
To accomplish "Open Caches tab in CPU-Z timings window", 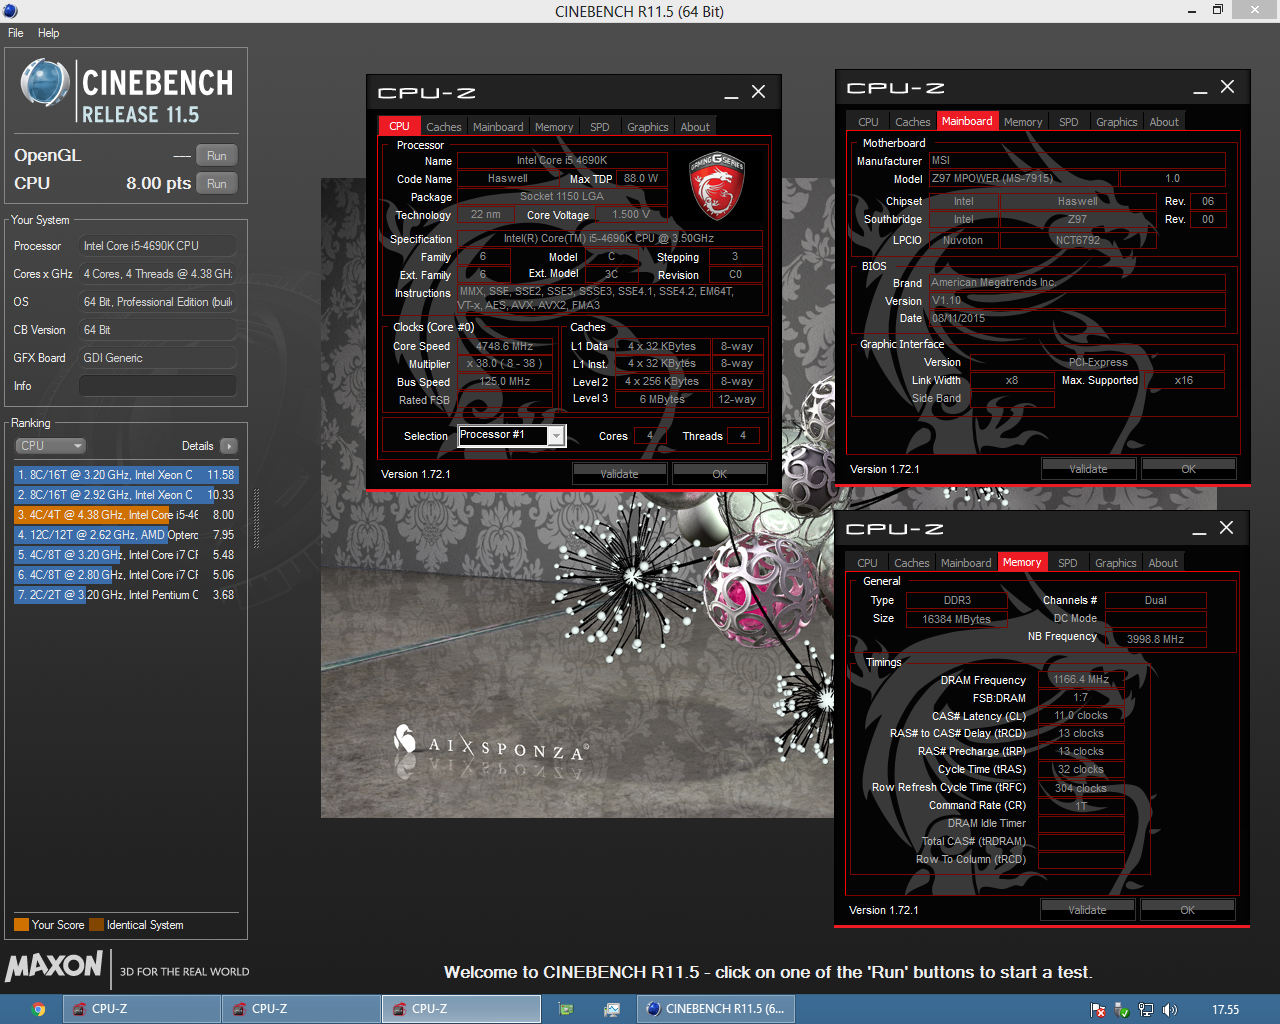I will [x=911, y=563].
